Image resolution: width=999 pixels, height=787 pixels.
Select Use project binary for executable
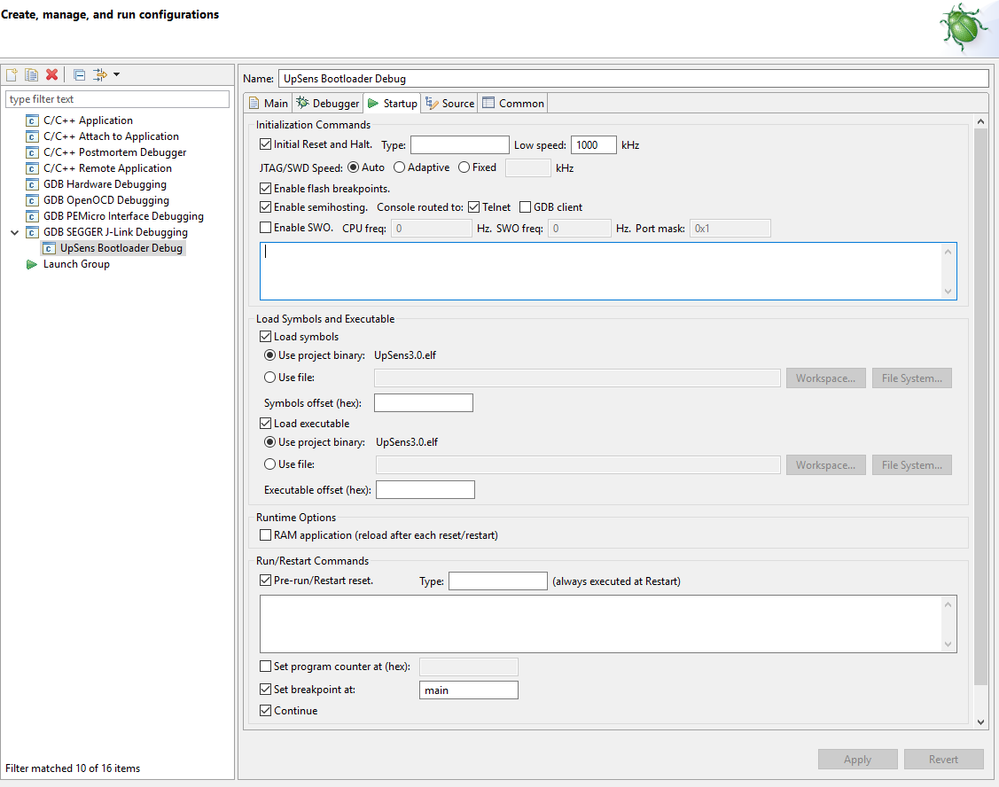270,442
